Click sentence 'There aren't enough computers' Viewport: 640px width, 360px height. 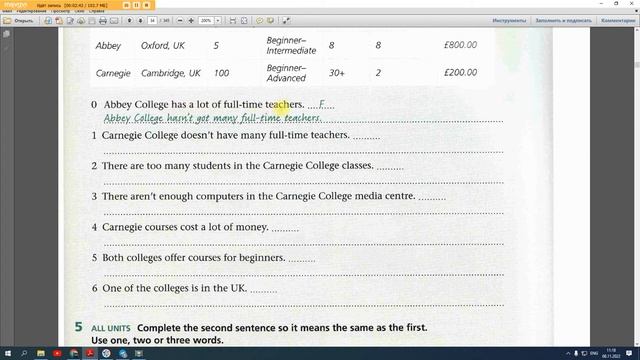pos(259,196)
